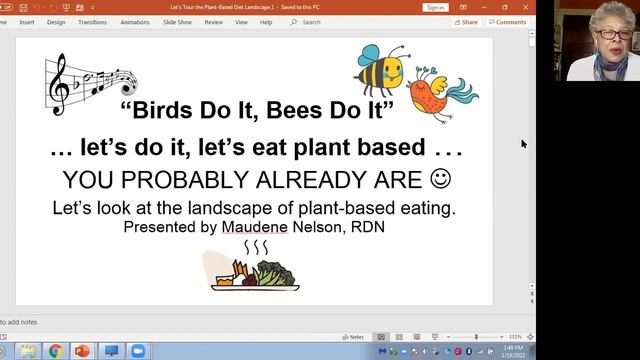Open the blue monitor taskbar app

(111, 351)
